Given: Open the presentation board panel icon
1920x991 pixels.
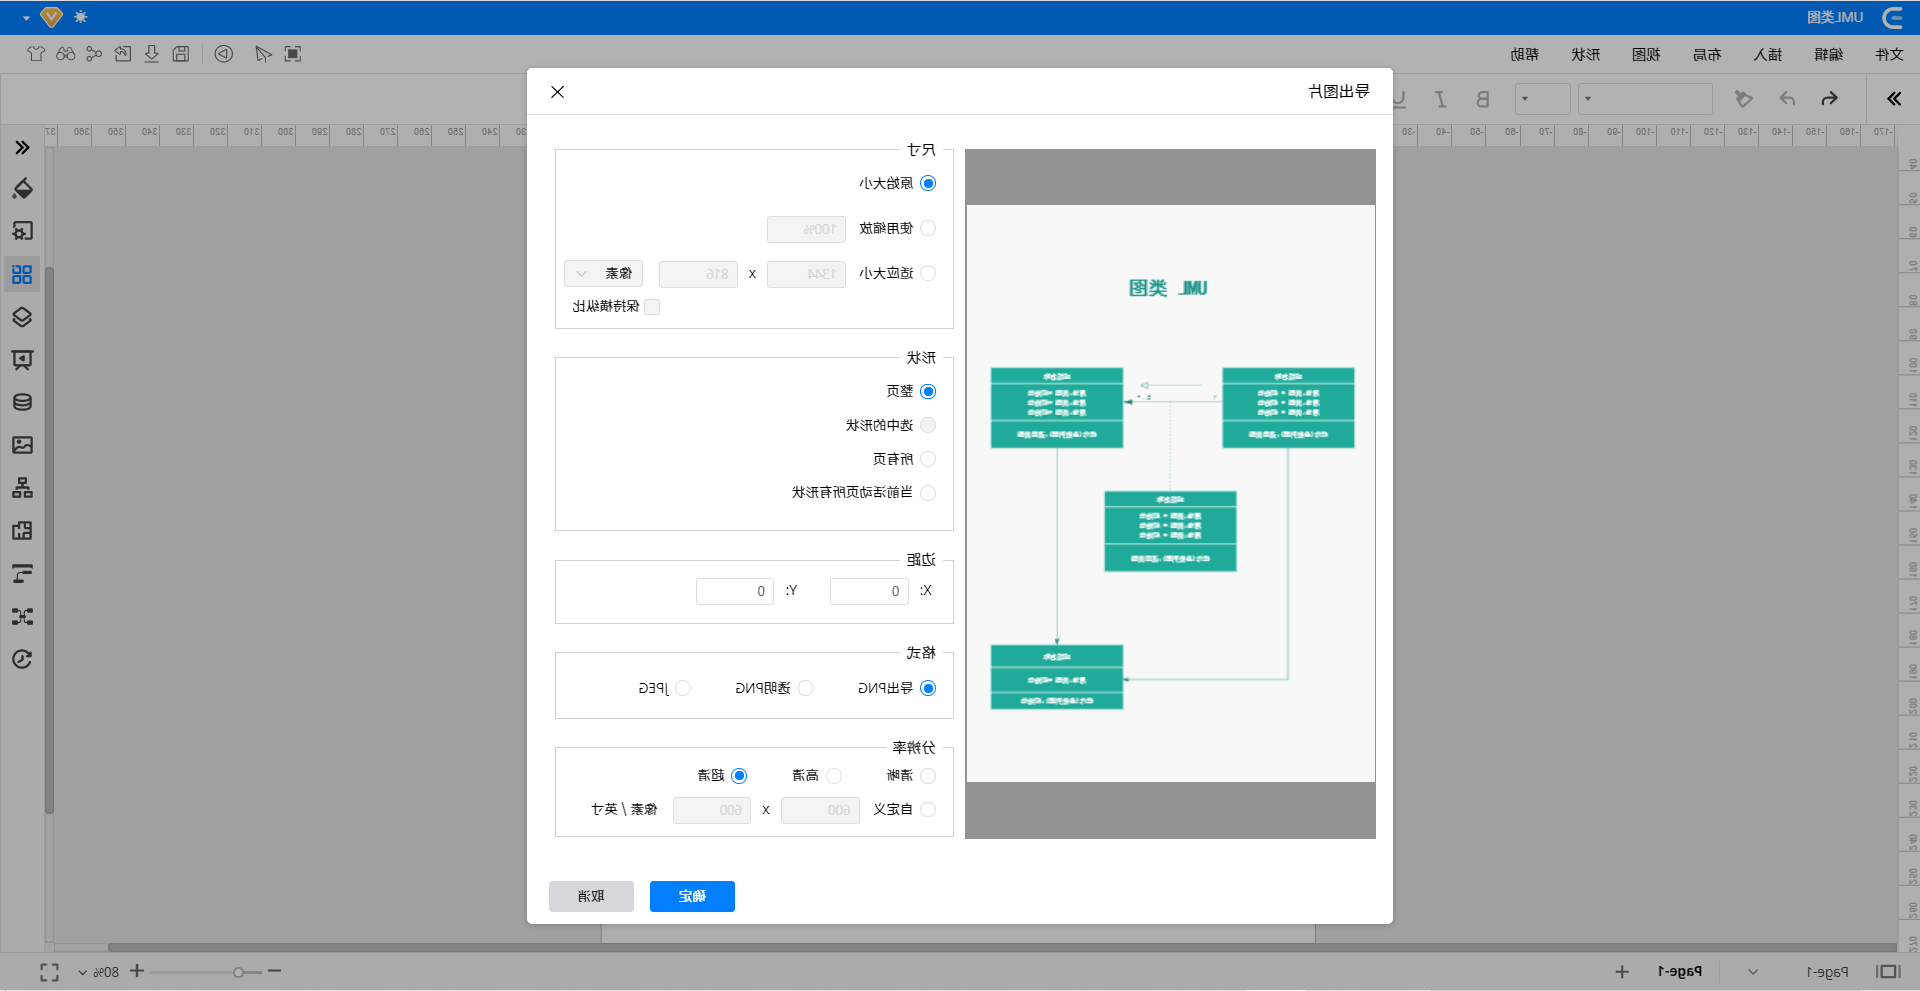Looking at the screenshot, I should [x=22, y=360].
